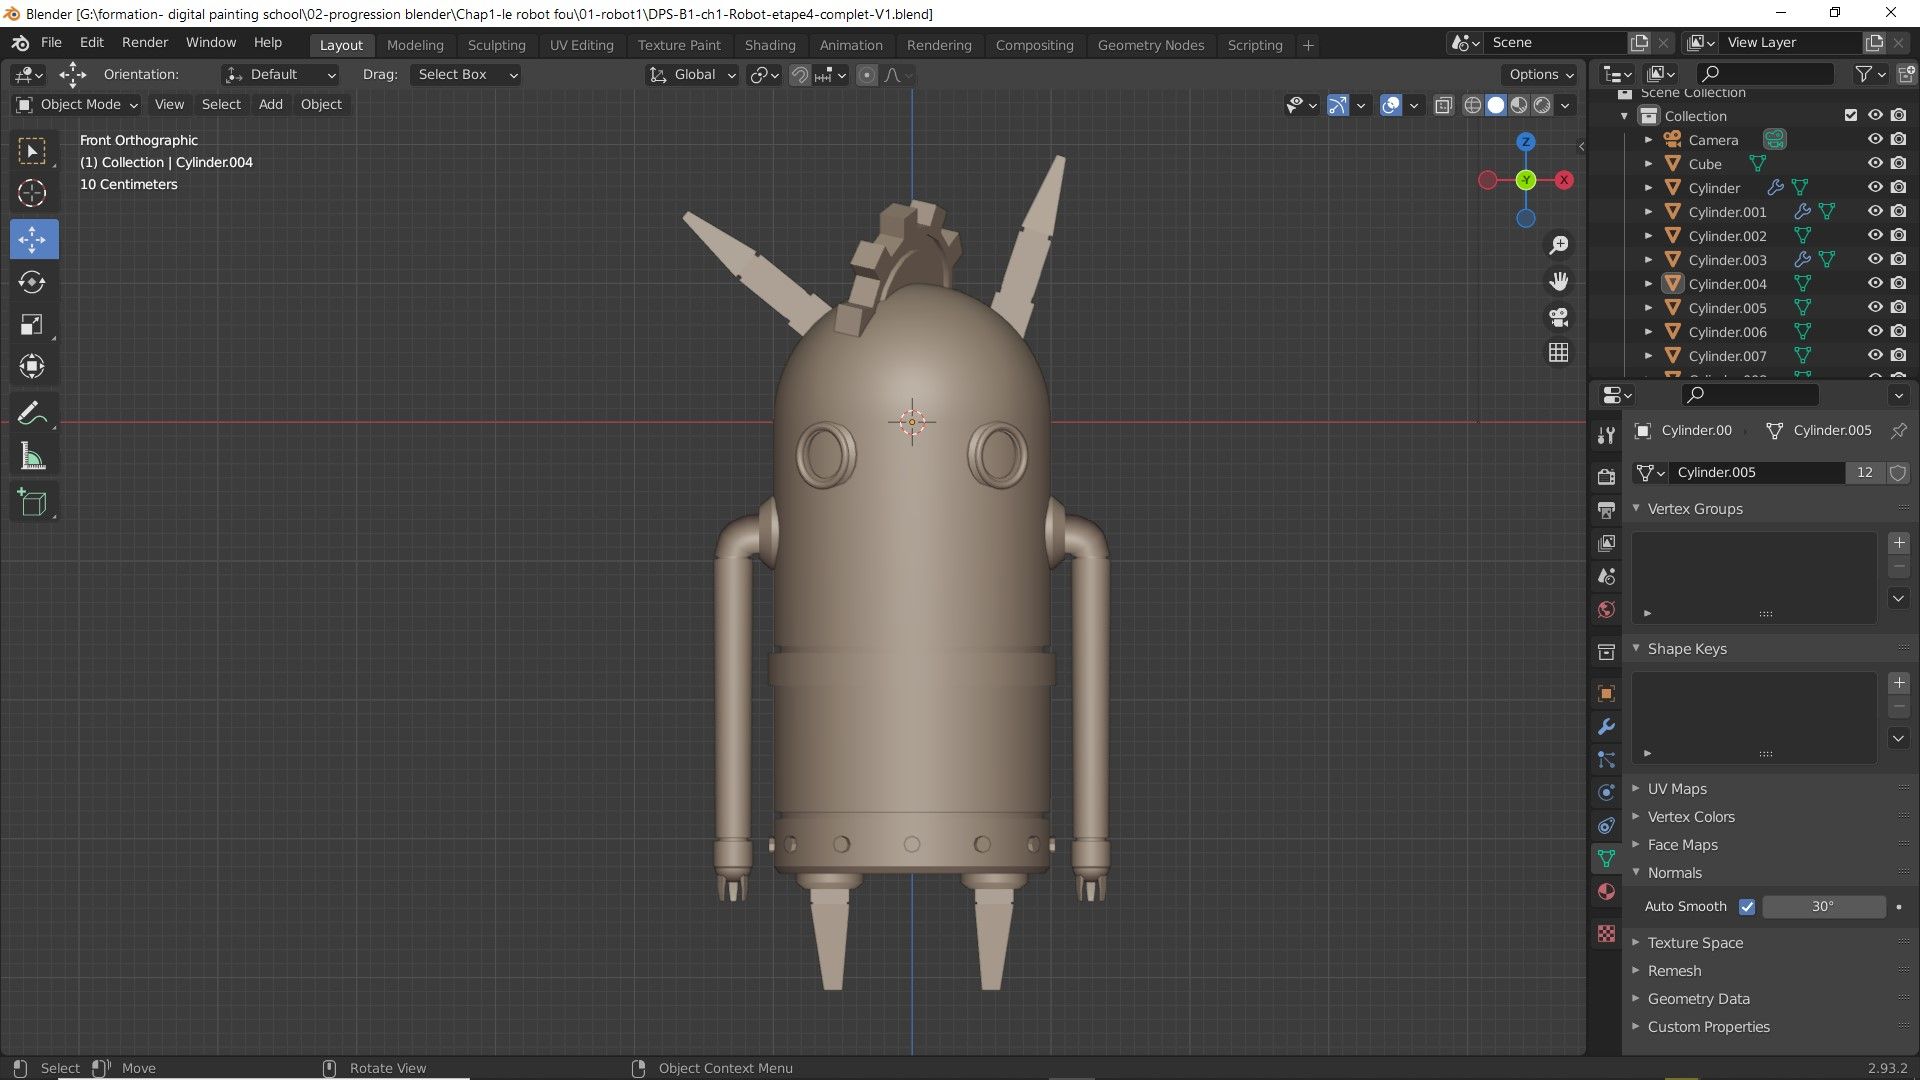
Task: Expand the UV Maps panel
Action: tap(1677, 789)
